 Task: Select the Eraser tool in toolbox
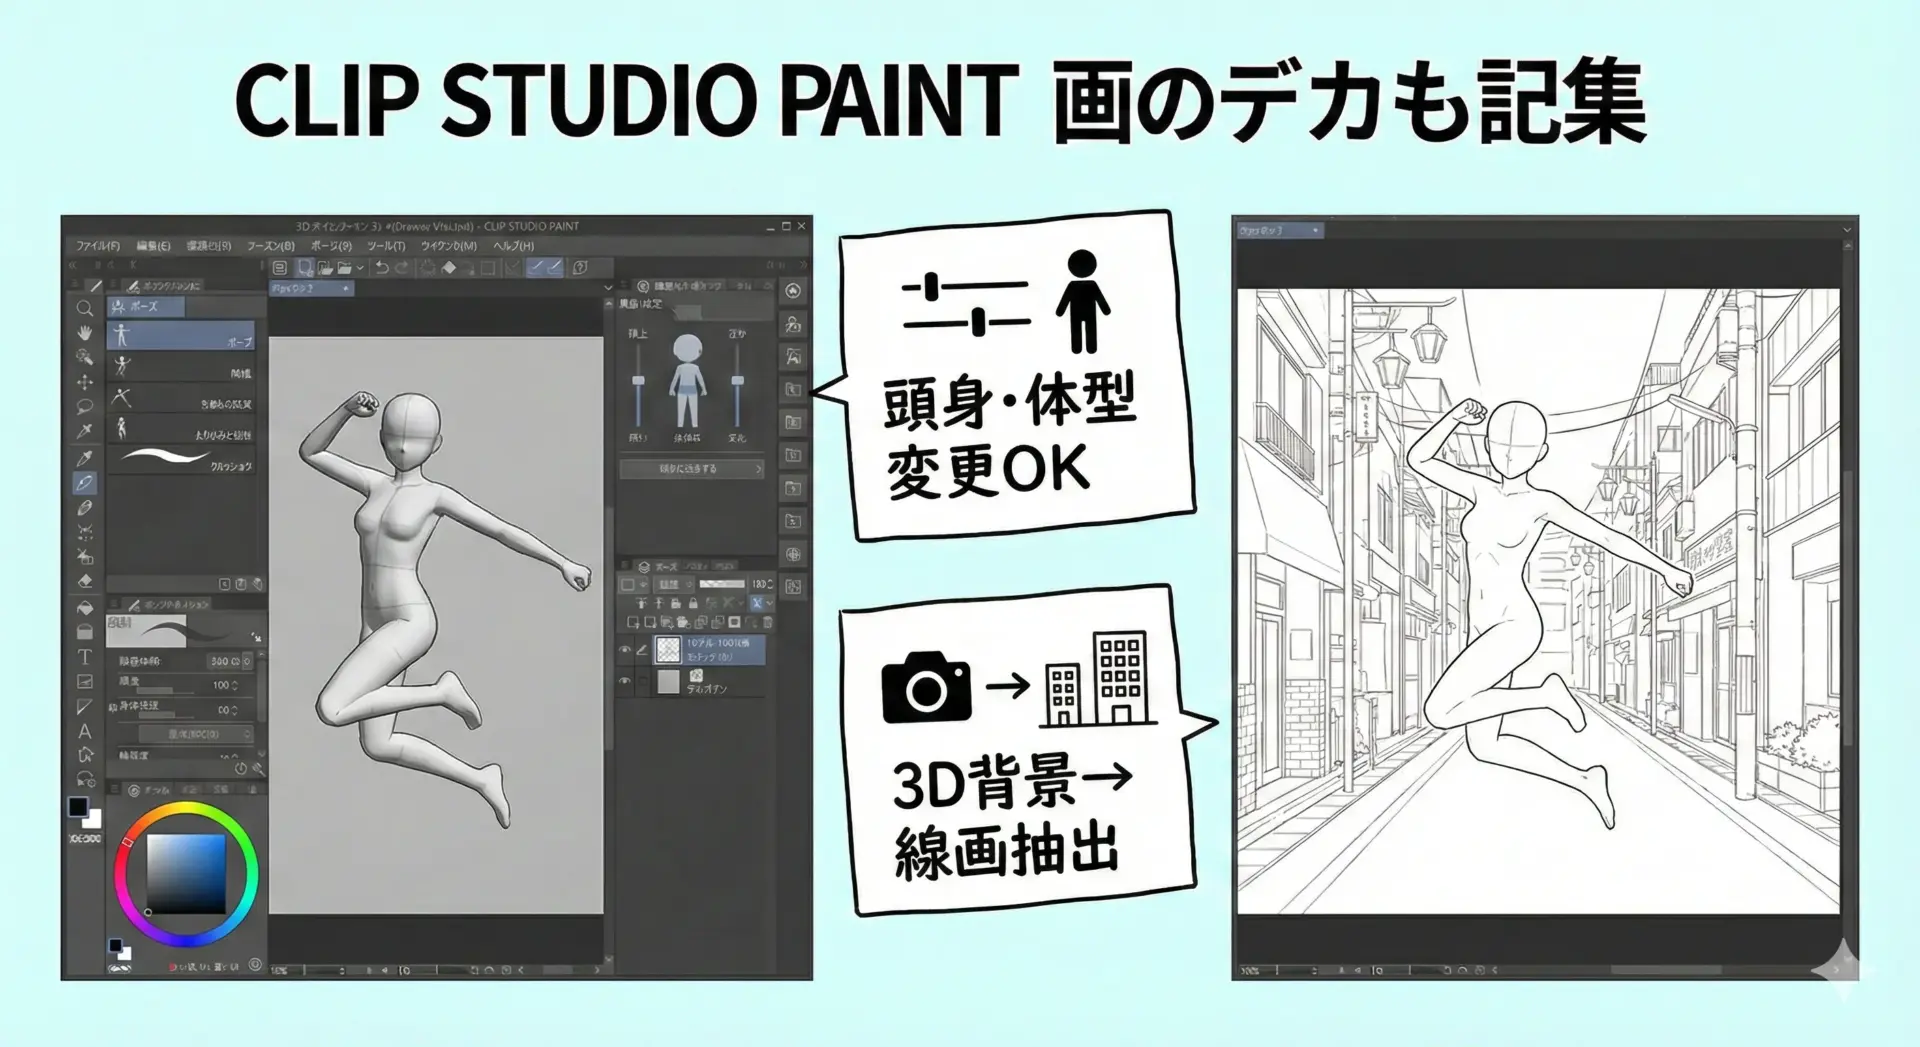point(85,581)
